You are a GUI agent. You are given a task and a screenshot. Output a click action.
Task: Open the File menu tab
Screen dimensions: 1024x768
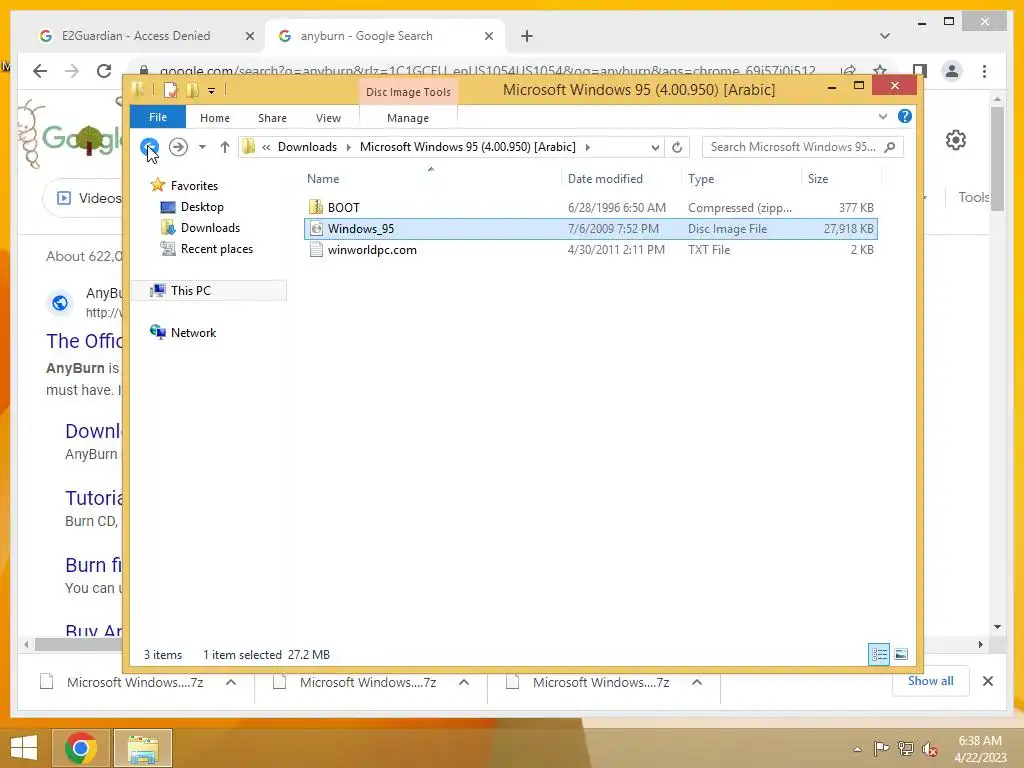[x=158, y=117]
